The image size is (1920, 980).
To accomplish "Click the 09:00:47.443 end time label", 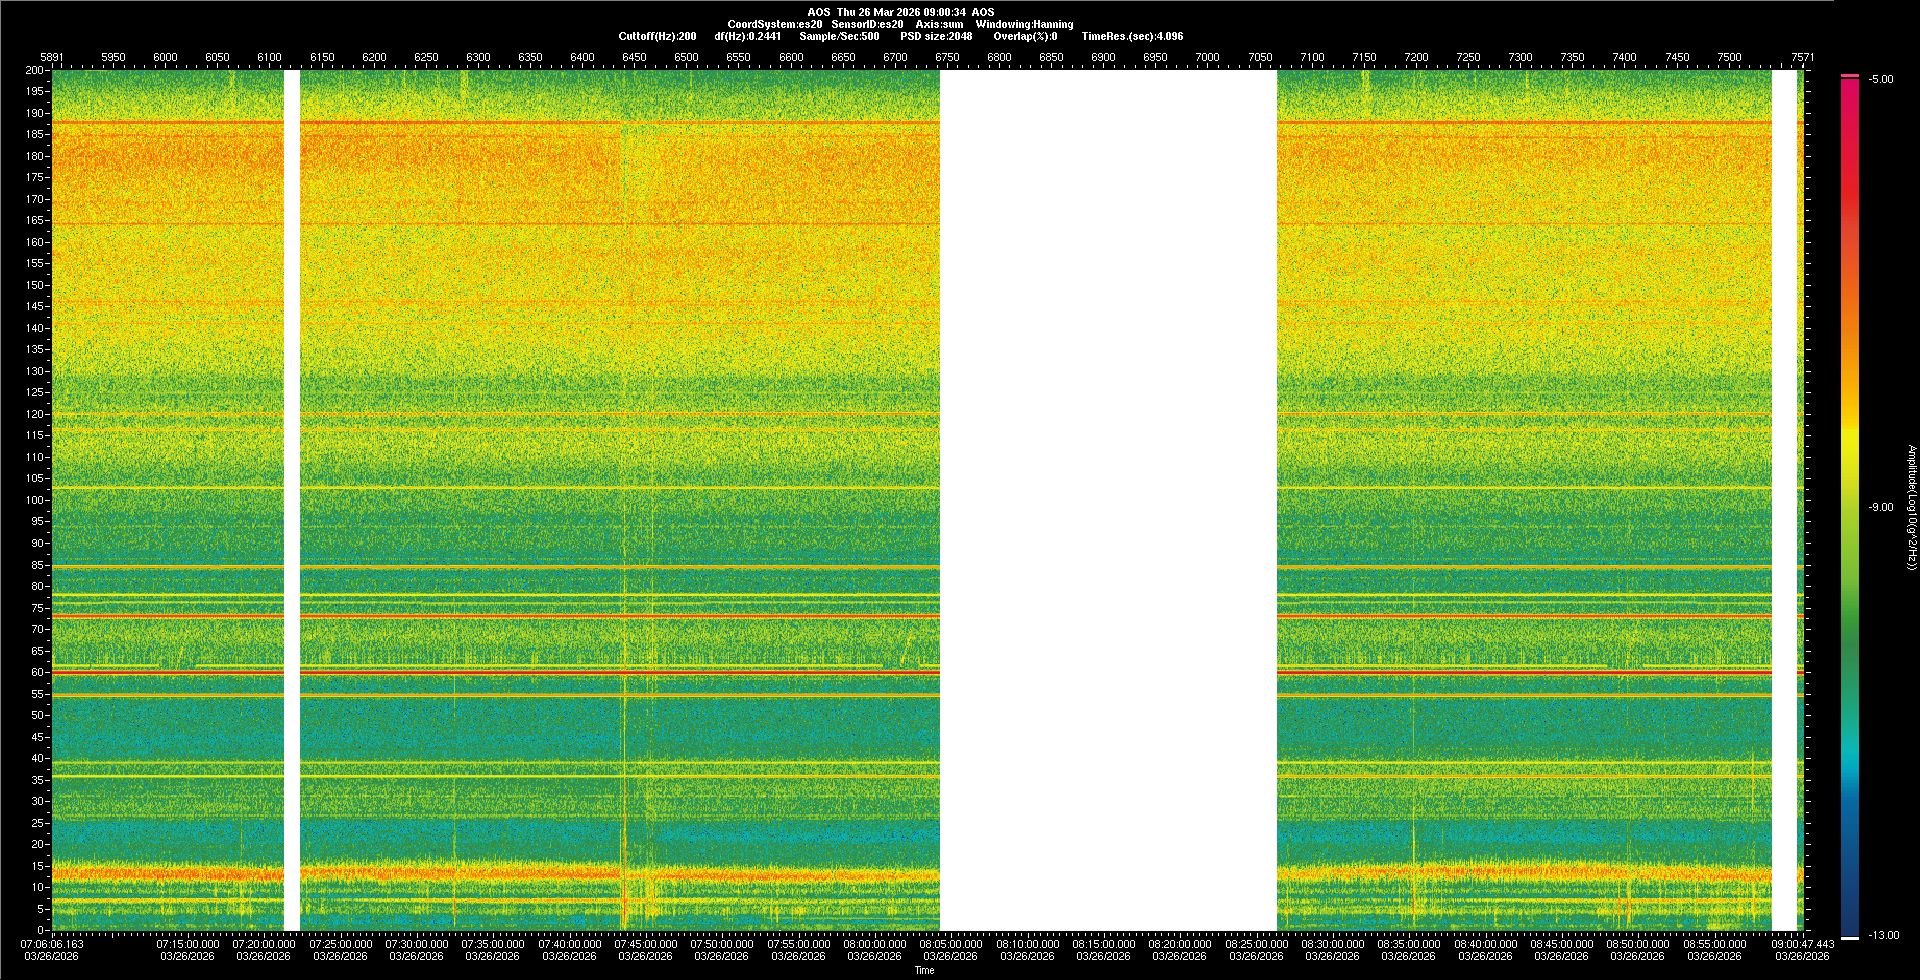I will pyautogui.click(x=1802, y=943).
